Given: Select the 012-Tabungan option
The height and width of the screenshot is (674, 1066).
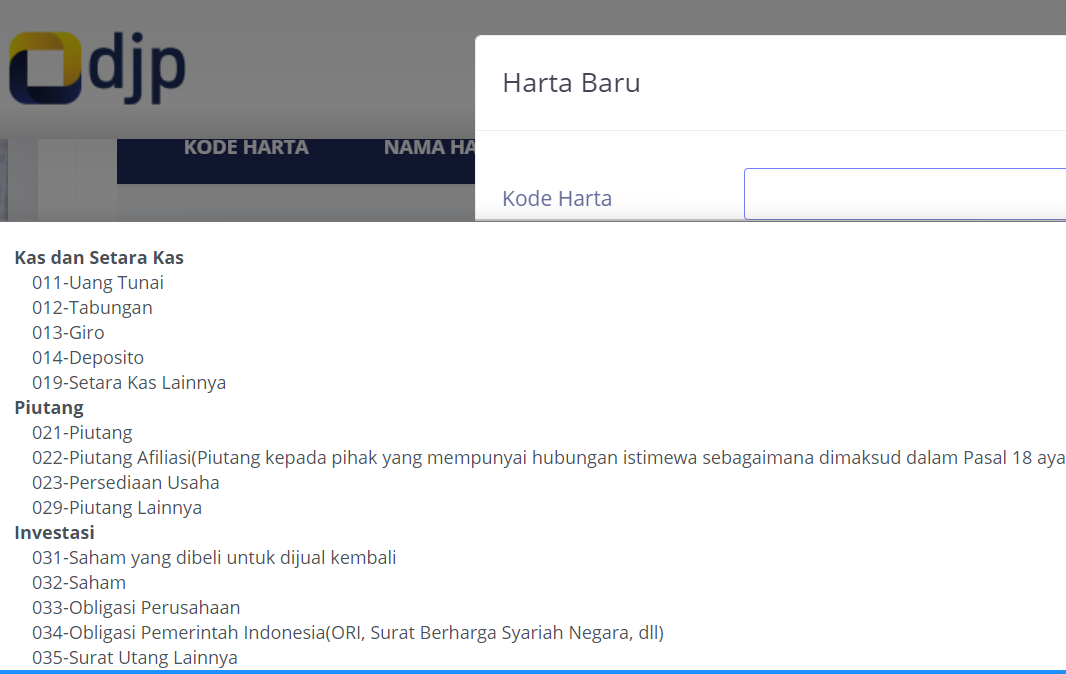Looking at the screenshot, I should (x=92, y=307).
